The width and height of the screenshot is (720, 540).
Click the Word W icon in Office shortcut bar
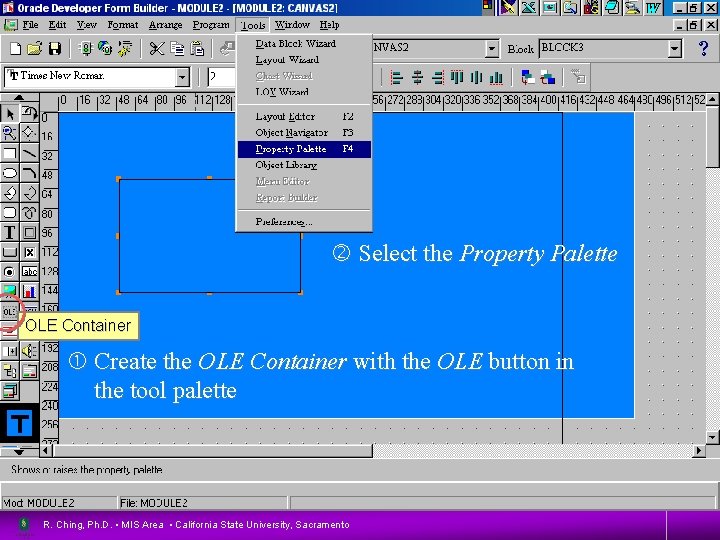653,7
